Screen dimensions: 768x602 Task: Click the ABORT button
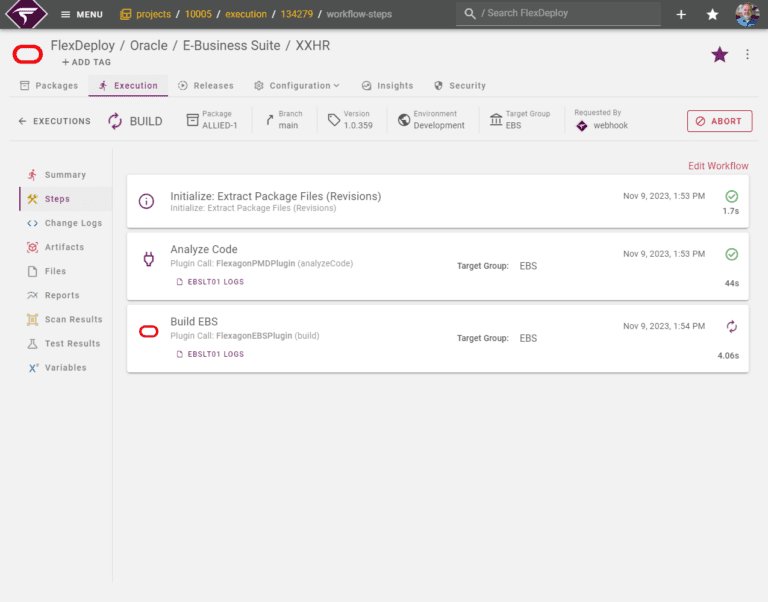click(x=720, y=121)
